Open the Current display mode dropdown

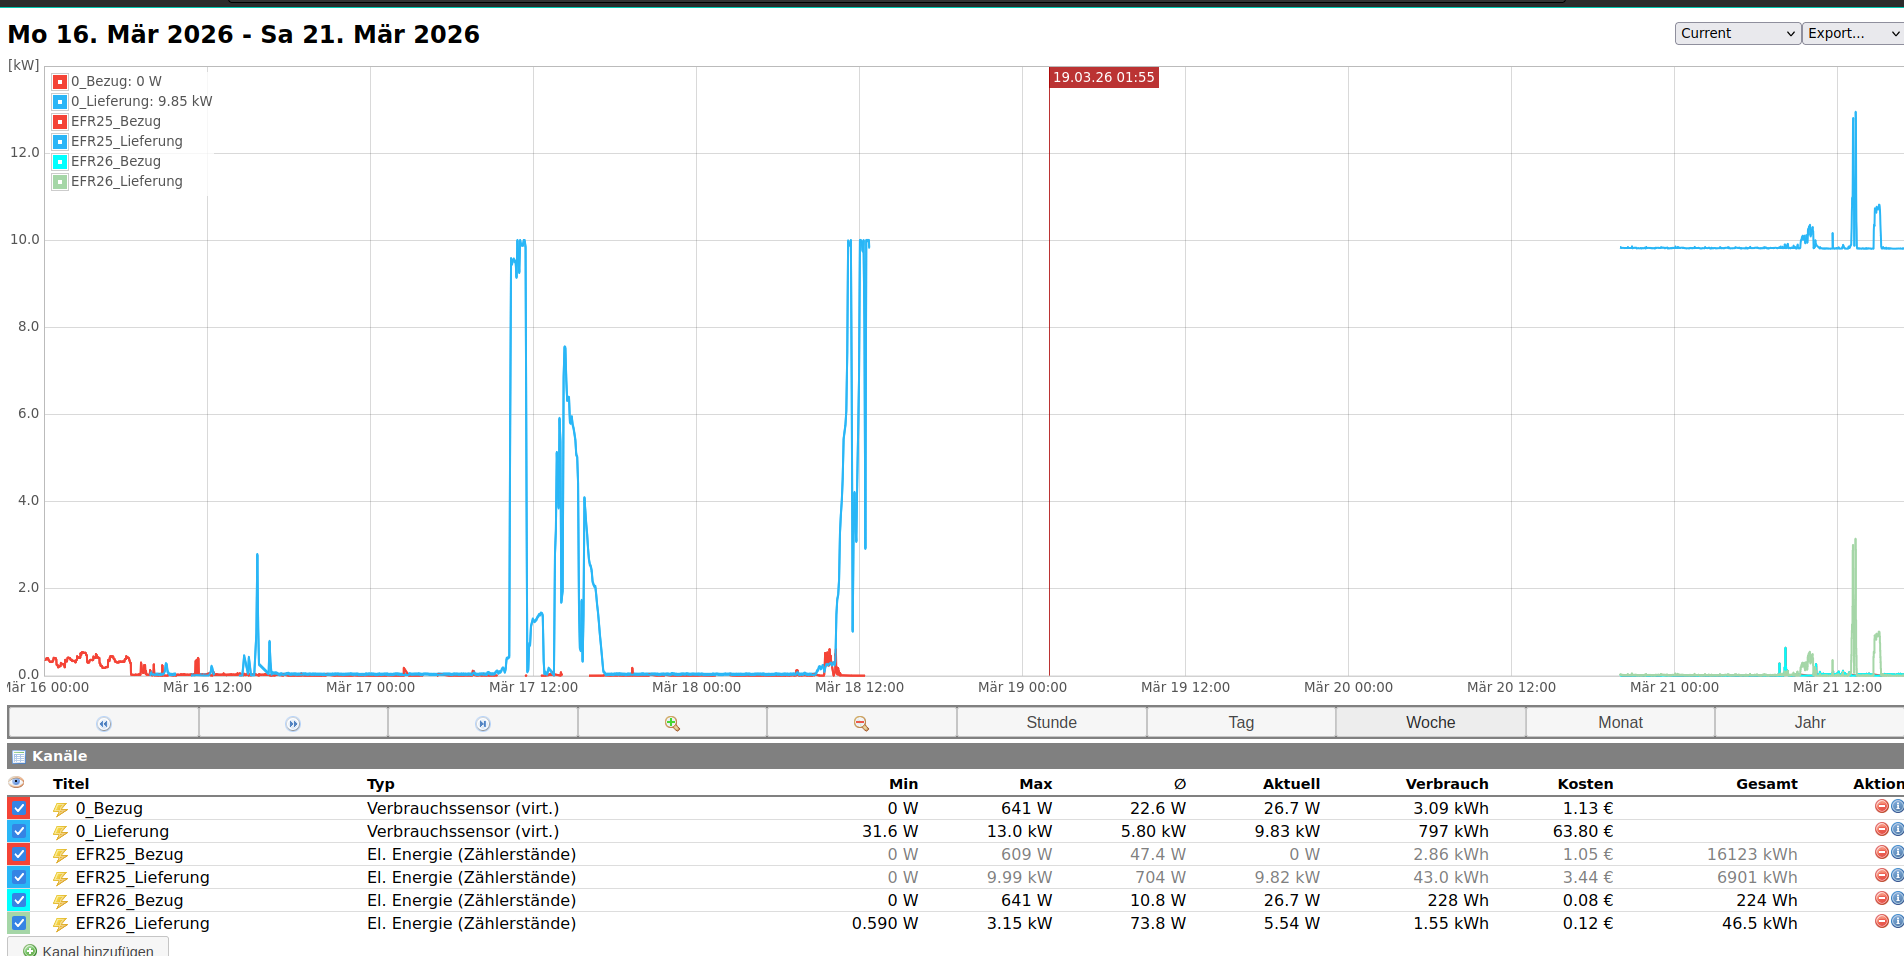coord(1737,33)
